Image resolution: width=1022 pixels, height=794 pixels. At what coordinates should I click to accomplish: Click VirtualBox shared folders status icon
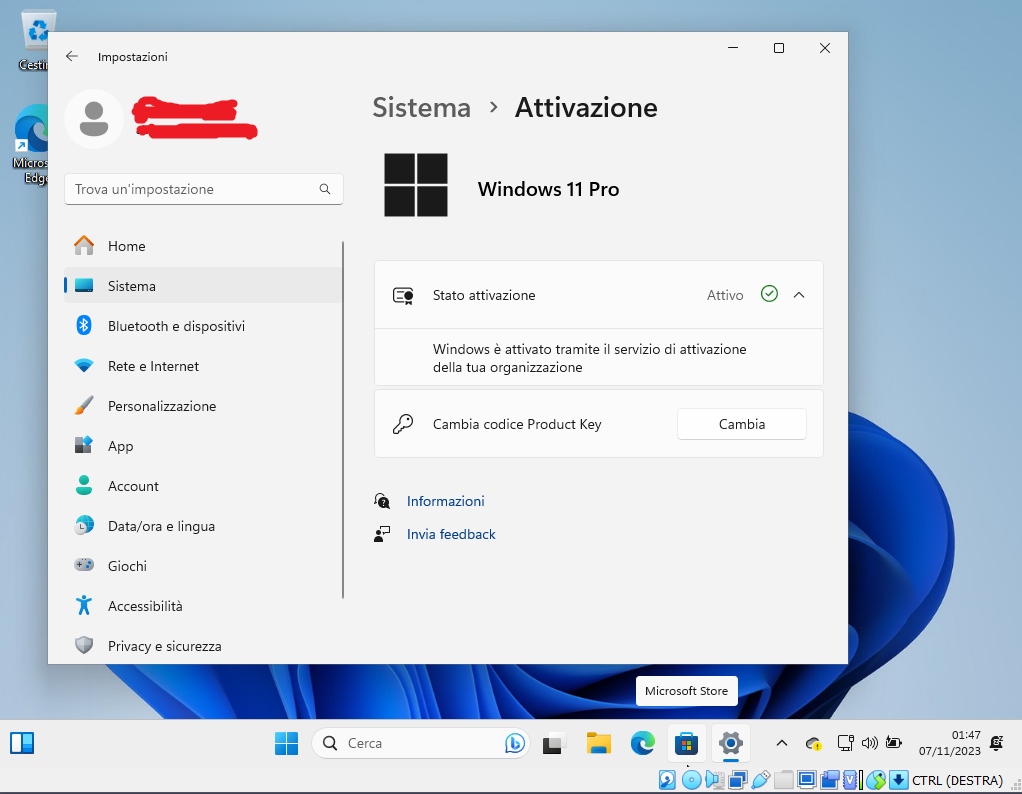tap(784, 780)
